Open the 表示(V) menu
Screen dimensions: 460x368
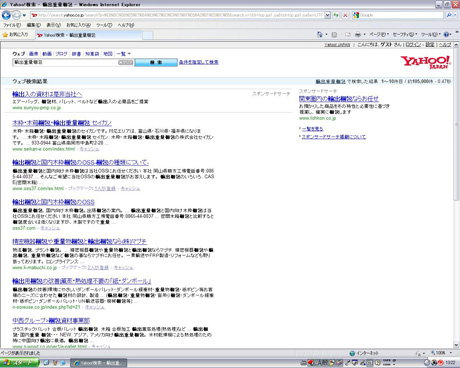pyautogui.click(x=53, y=25)
